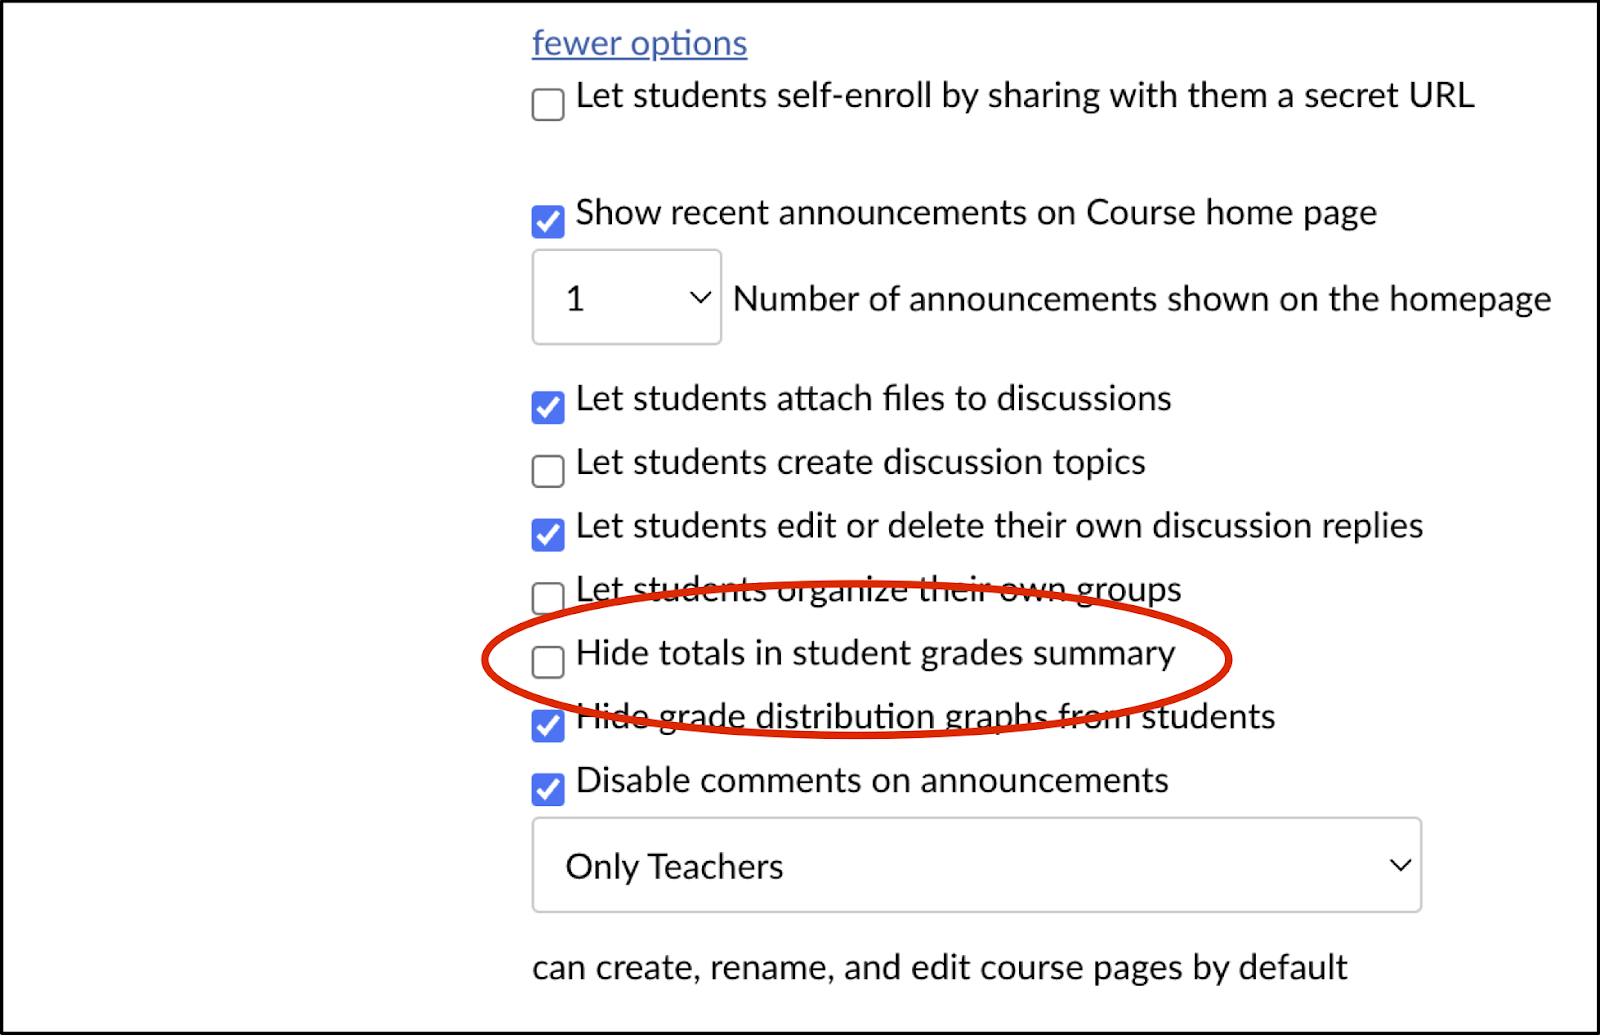Enable self-enroll via secret URL

coord(547,104)
